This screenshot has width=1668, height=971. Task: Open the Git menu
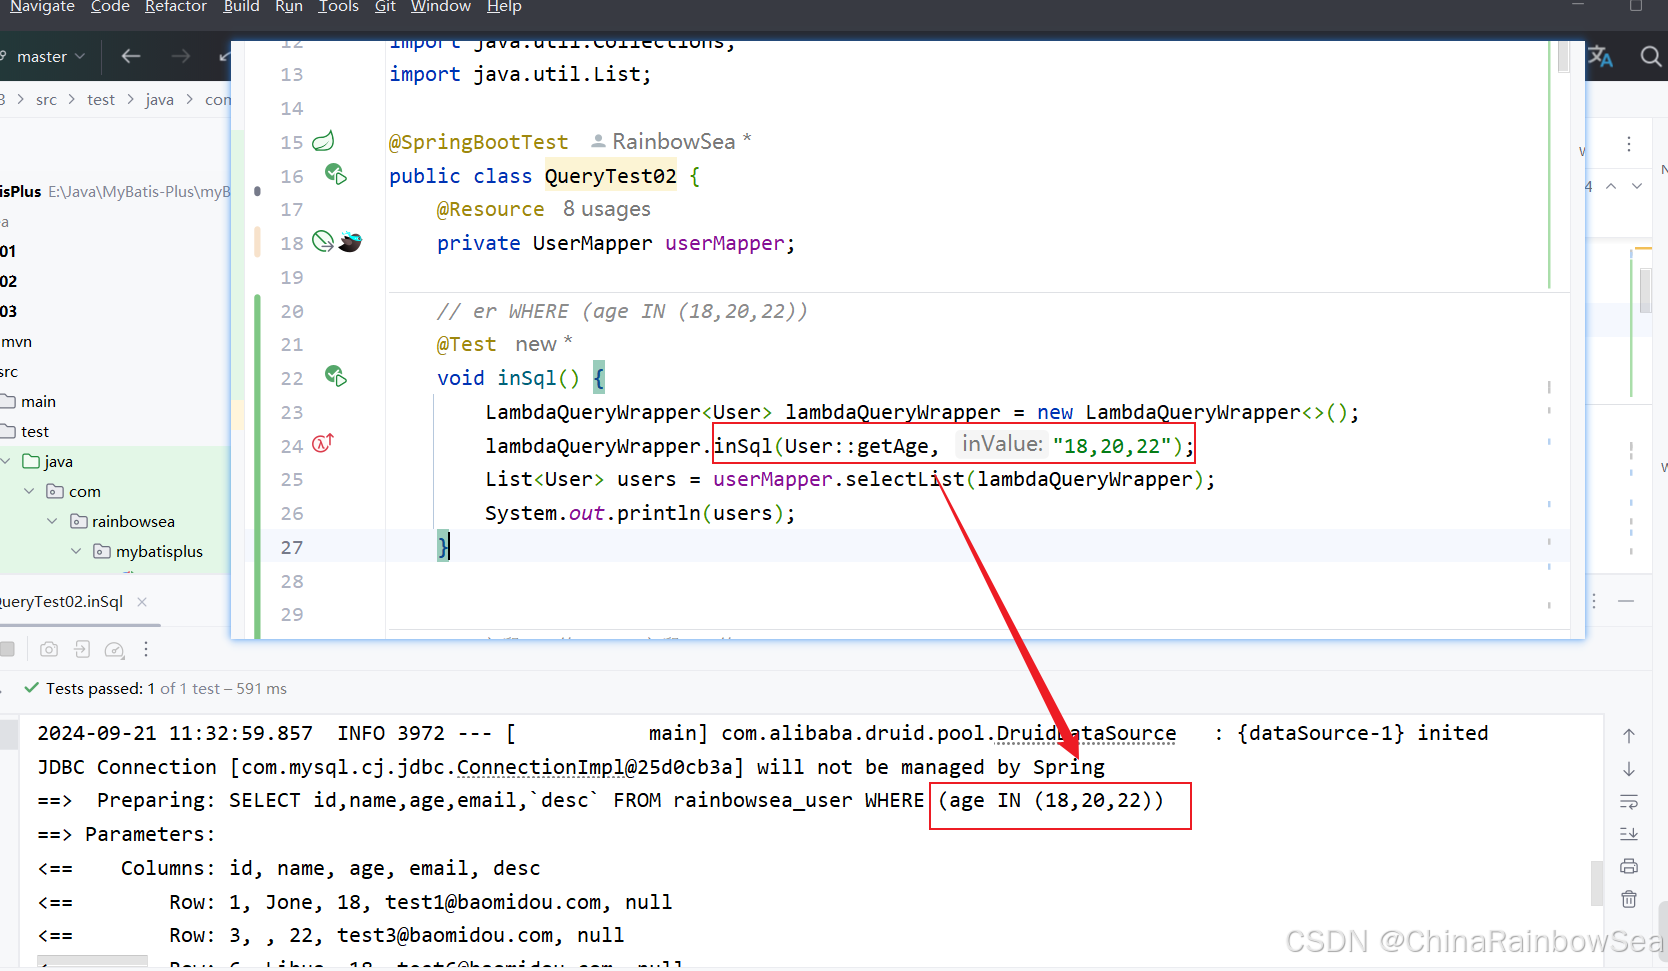click(385, 7)
